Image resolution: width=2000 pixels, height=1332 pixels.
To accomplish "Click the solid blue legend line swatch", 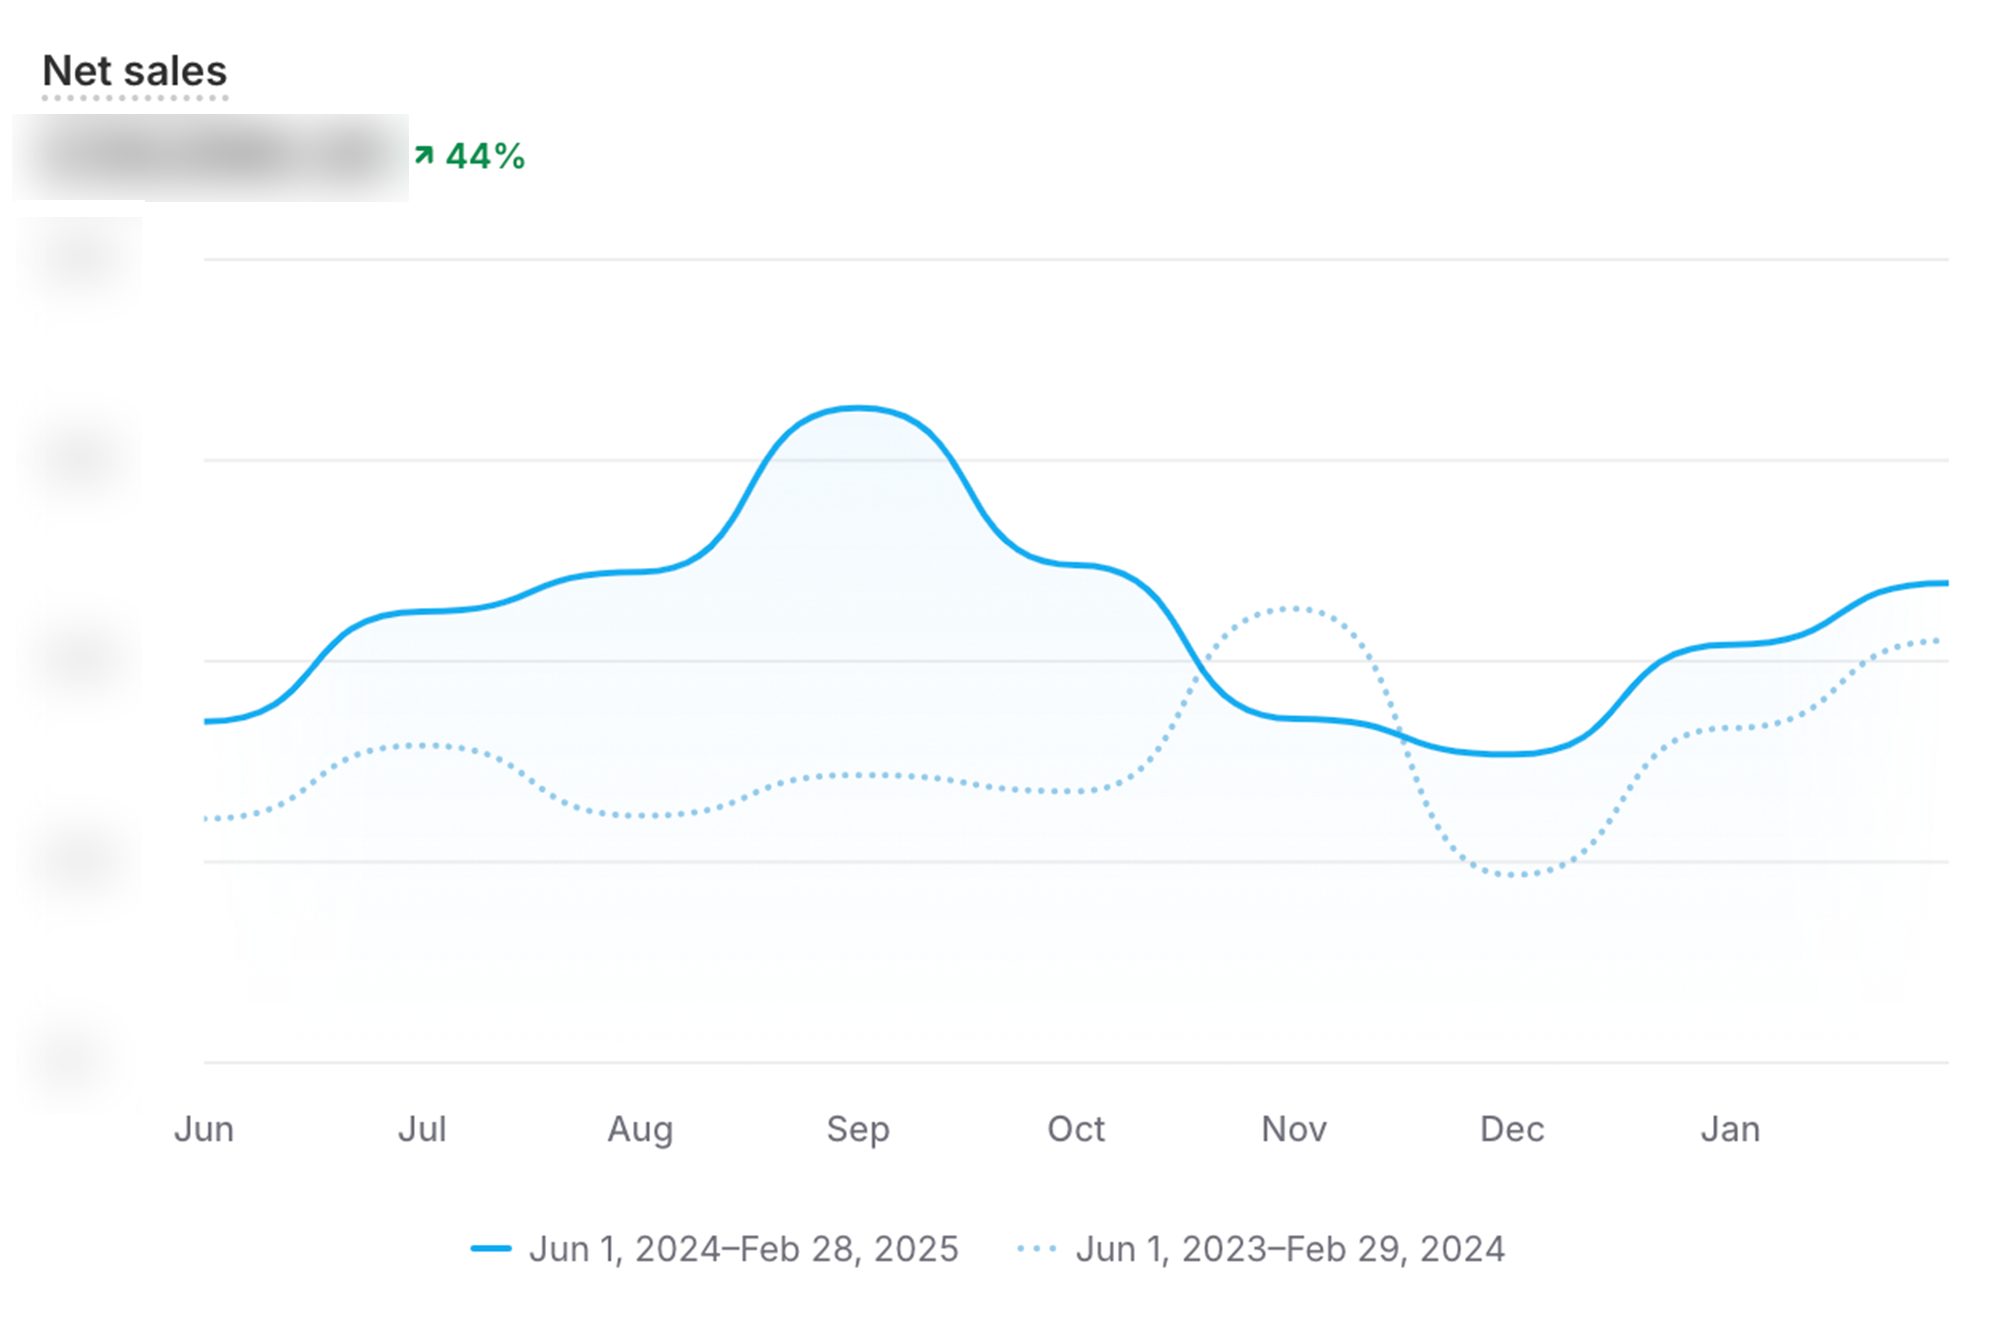I will [x=491, y=1248].
